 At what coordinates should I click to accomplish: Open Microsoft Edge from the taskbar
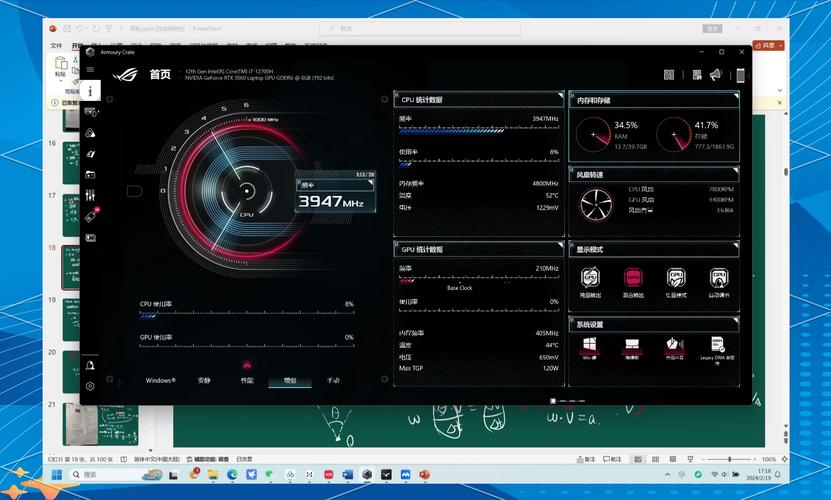point(232,475)
